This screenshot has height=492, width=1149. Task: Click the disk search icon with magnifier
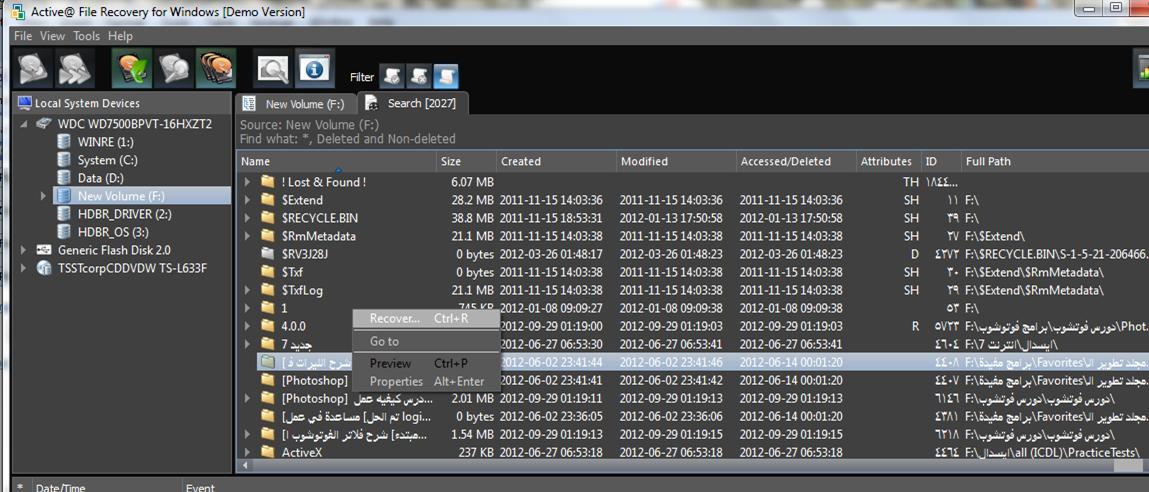coord(173,69)
